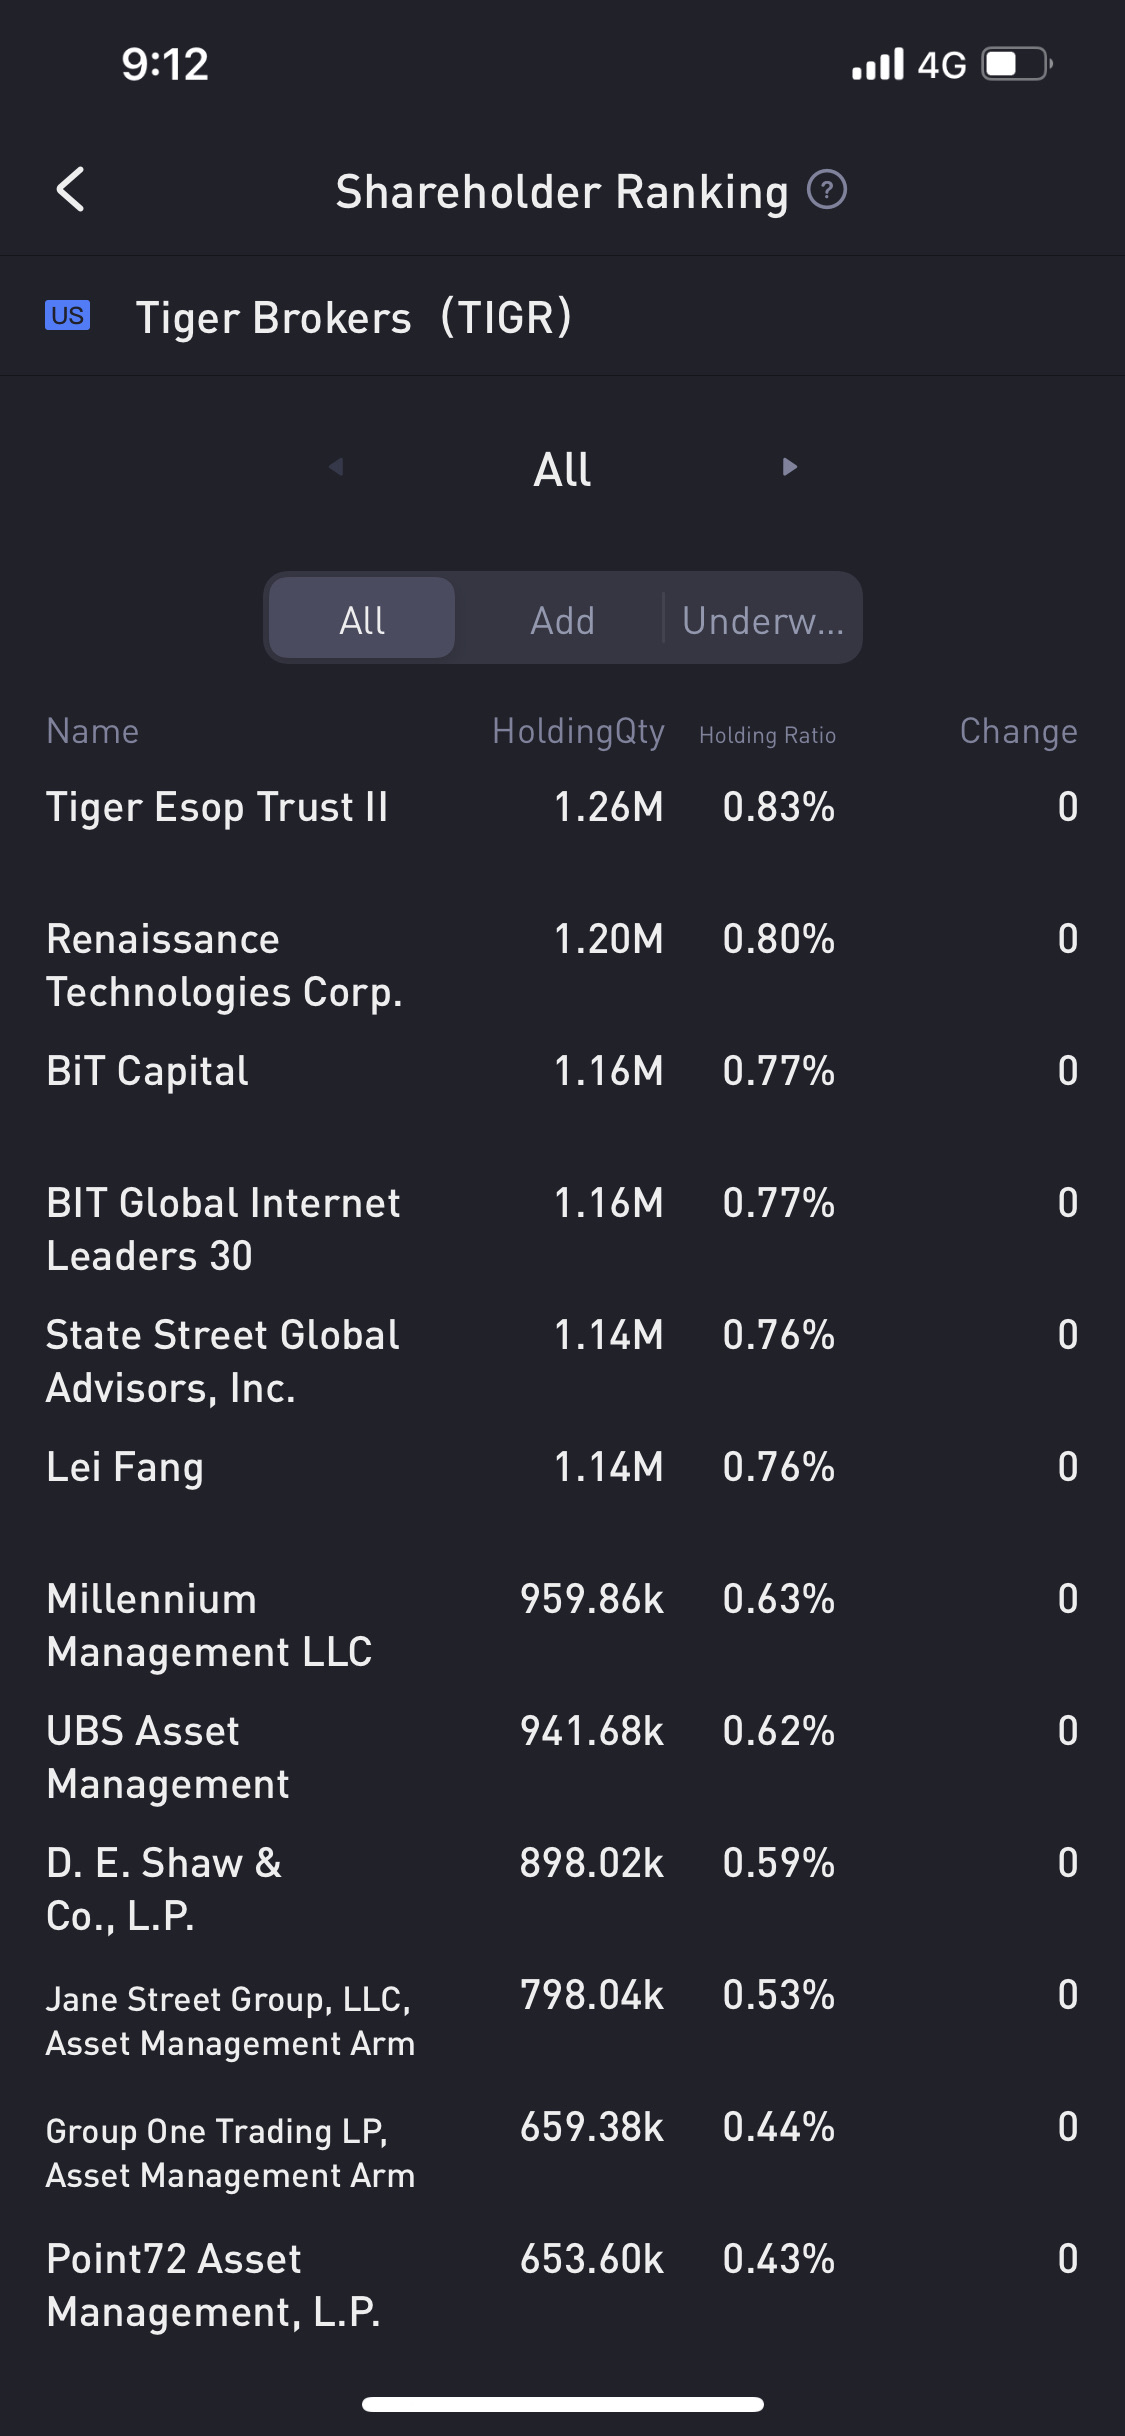Open the All period selector
Image resolution: width=1125 pixels, height=2436 pixels.
(562, 469)
